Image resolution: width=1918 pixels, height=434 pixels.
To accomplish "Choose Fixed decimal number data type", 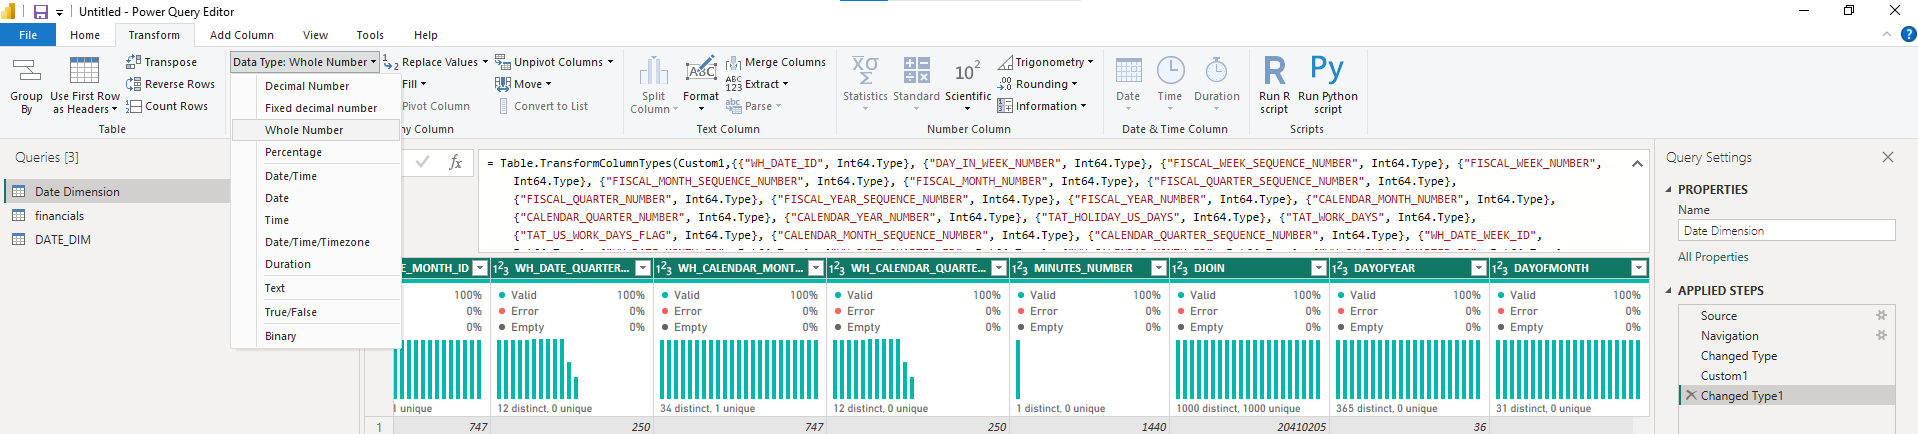I will click(x=316, y=108).
